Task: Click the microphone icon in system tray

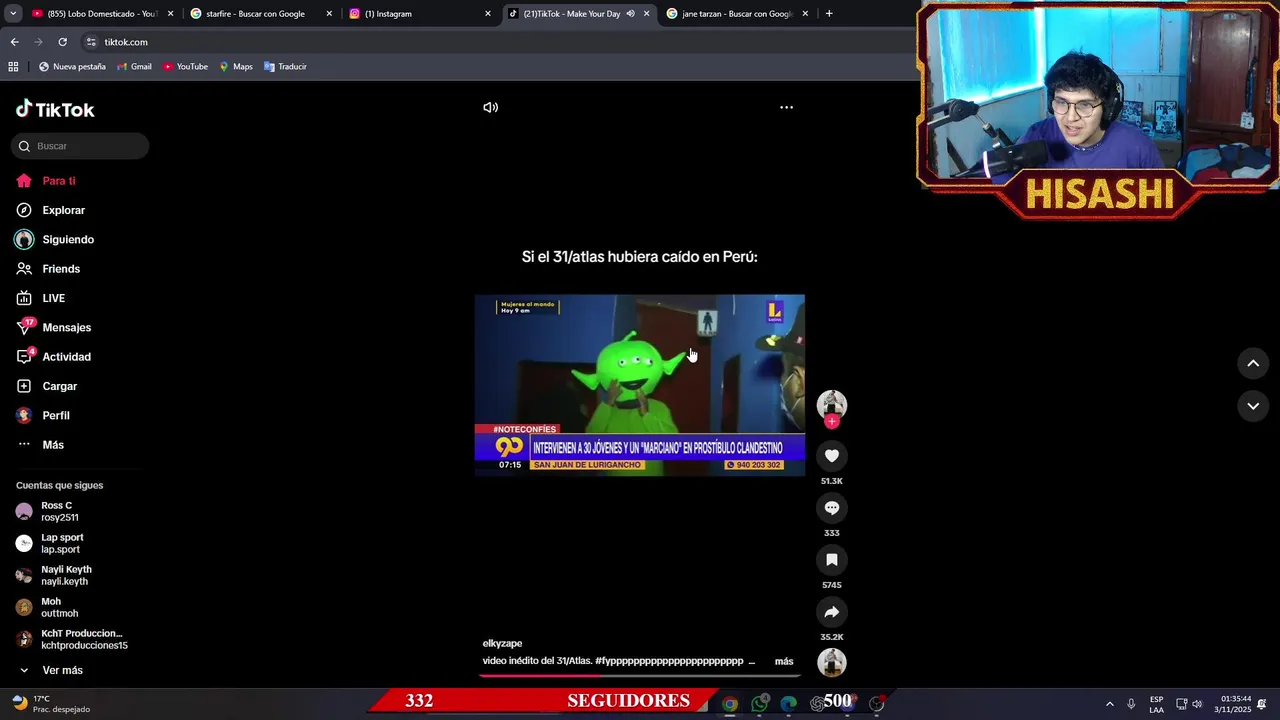Action: pos(1131,704)
